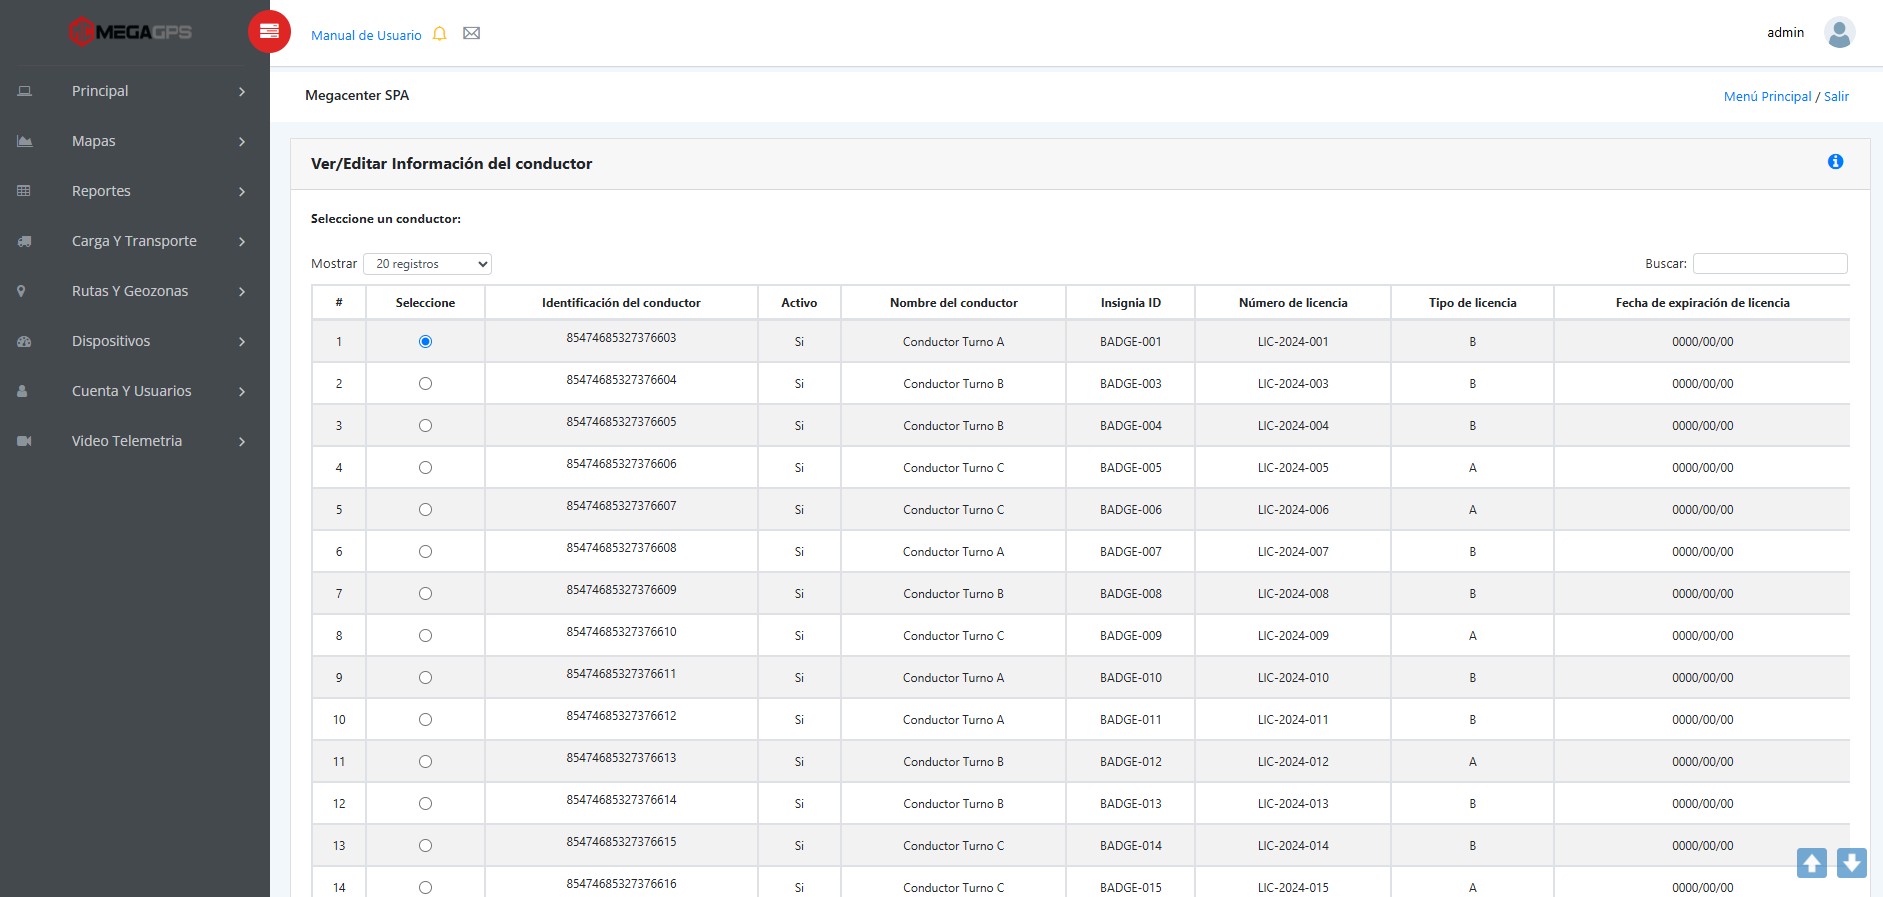The height and width of the screenshot is (897, 1883).
Task: Click the Salir logout link
Action: [1836, 96]
